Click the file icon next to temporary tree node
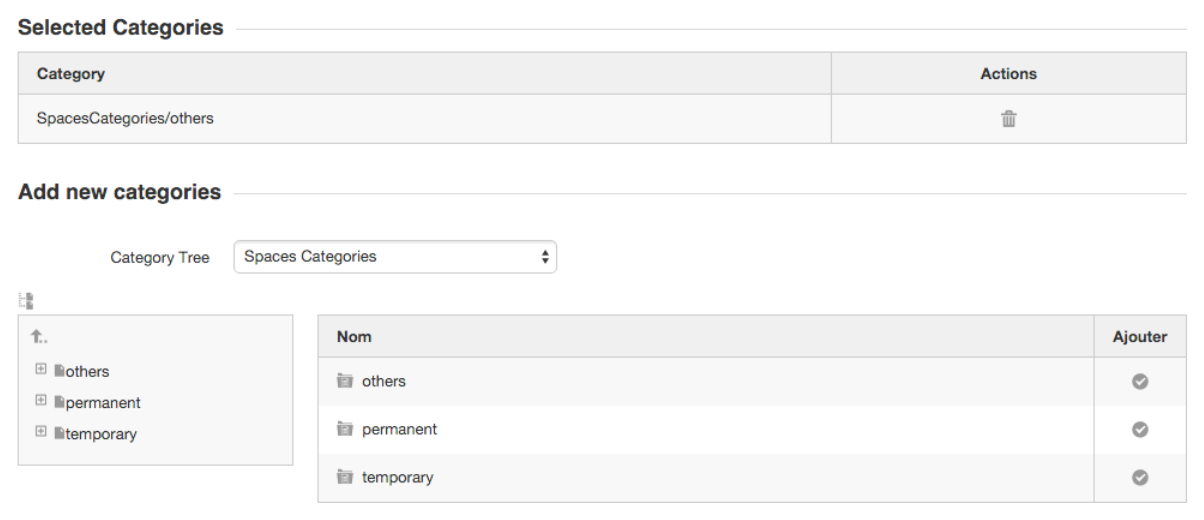The image size is (1204, 520). [x=60, y=434]
